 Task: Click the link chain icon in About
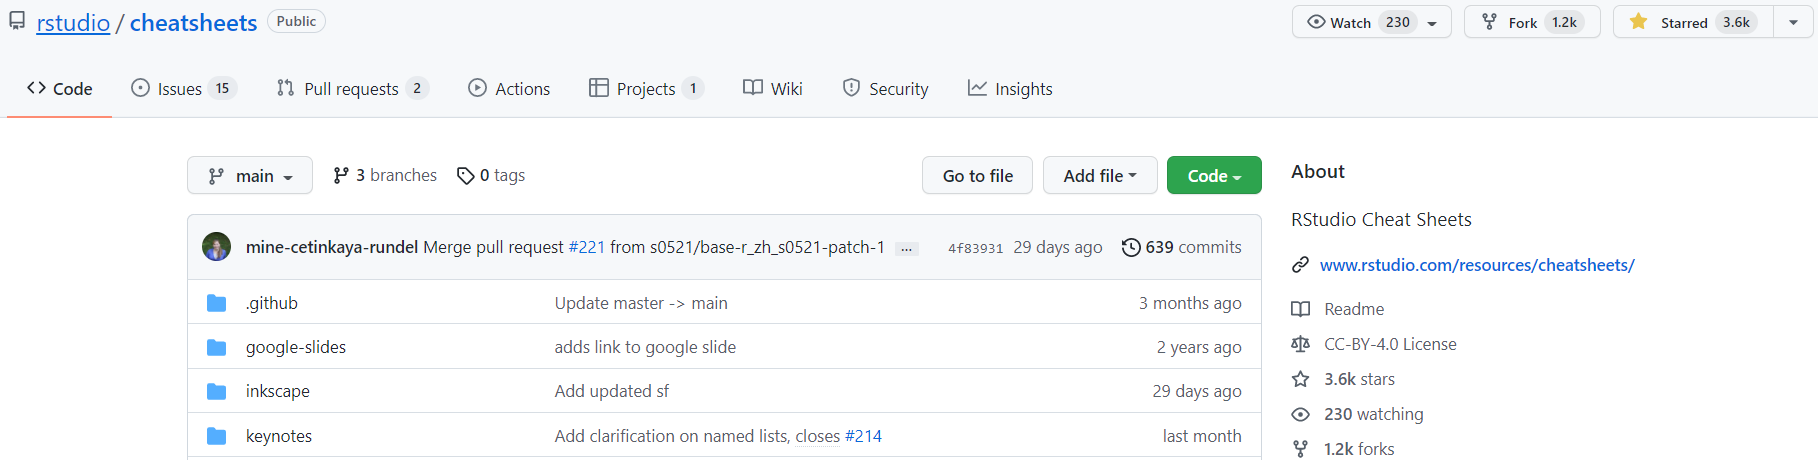coord(1300,265)
